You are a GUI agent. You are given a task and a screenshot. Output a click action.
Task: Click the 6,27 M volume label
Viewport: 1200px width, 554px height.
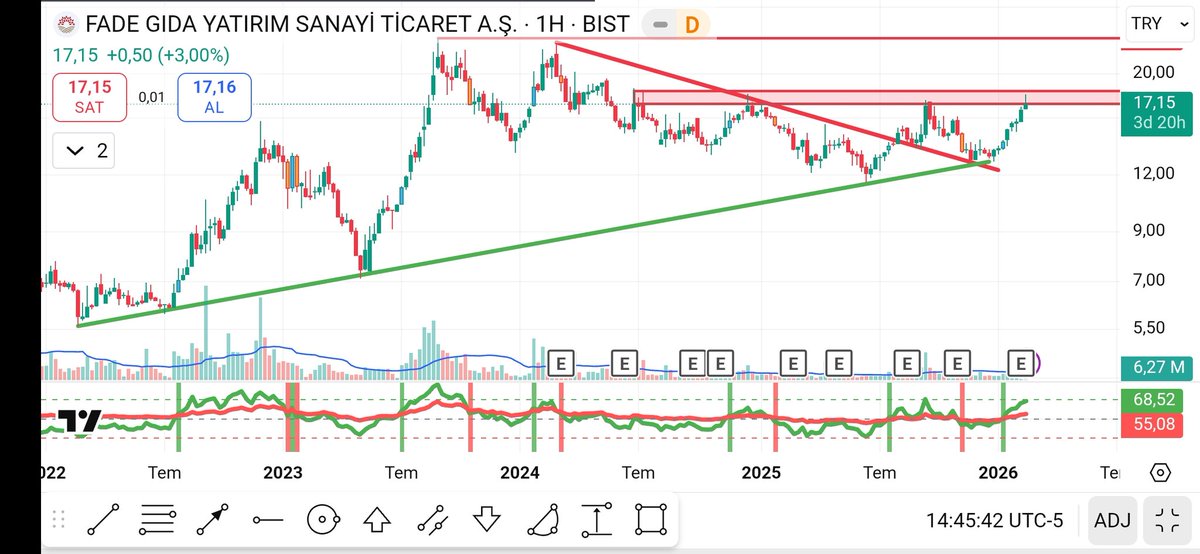(x=1157, y=368)
